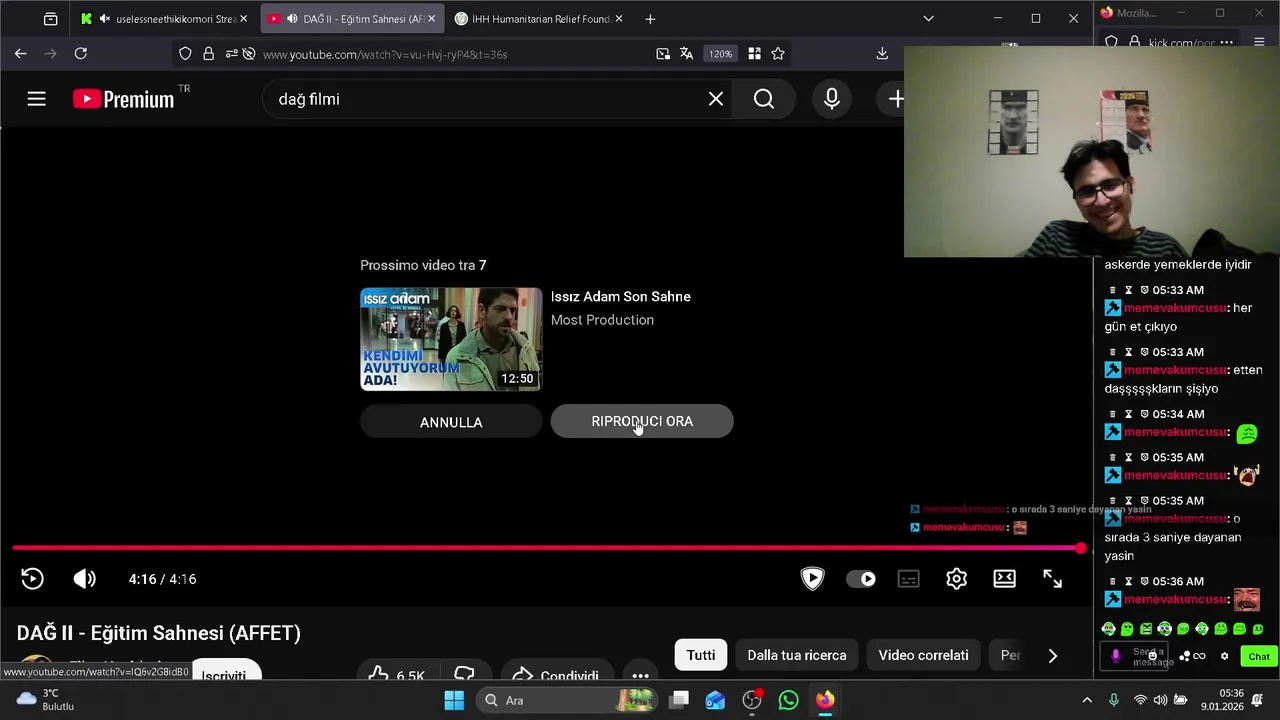Open the player settings gear
1280x720 pixels.
tap(957, 579)
